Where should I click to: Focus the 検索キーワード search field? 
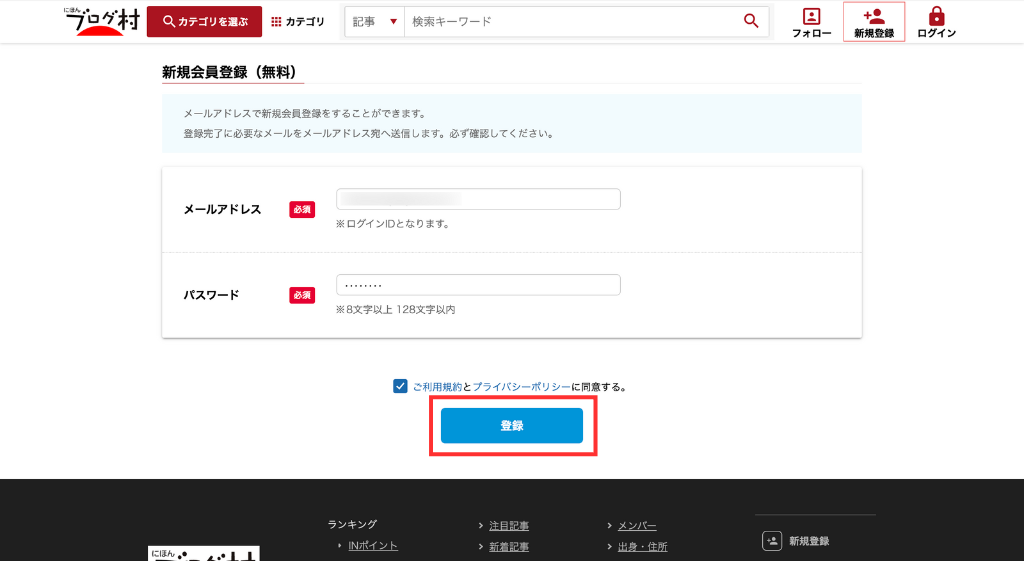[571, 22]
